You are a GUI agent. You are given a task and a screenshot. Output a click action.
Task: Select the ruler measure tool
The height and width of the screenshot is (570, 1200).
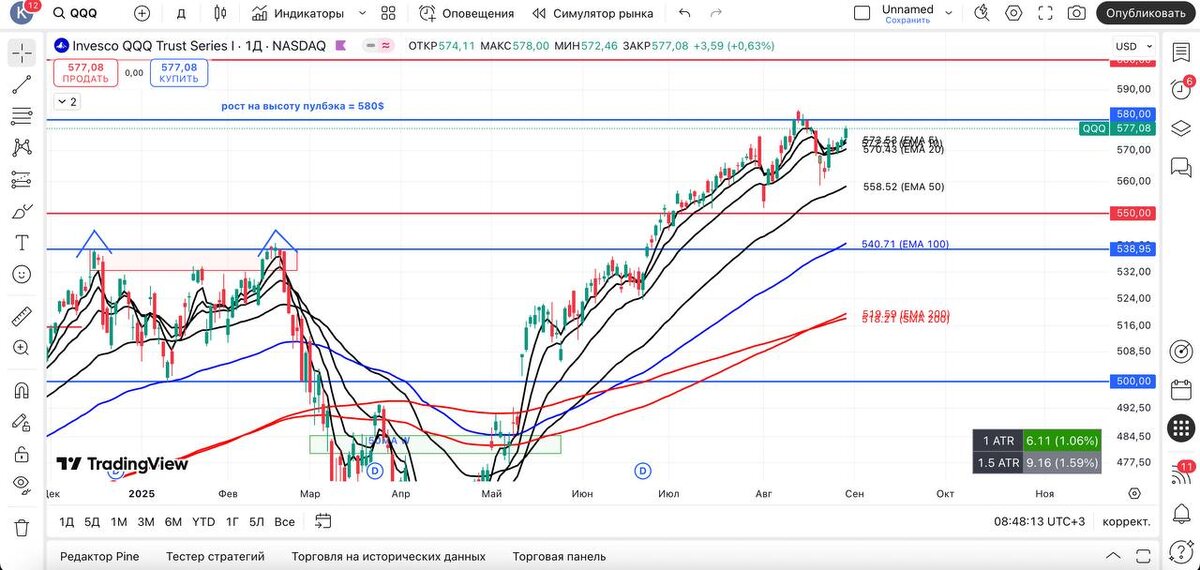(22, 317)
